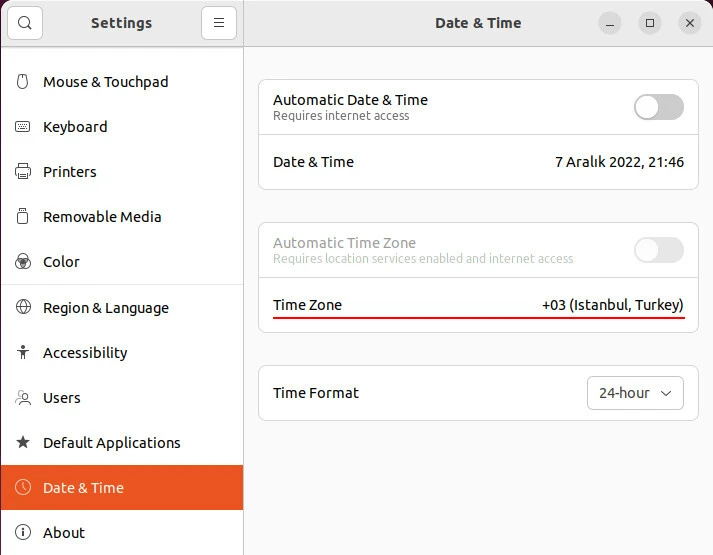Open the Date & Time row
The width and height of the screenshot is (713, 555).
478,162
